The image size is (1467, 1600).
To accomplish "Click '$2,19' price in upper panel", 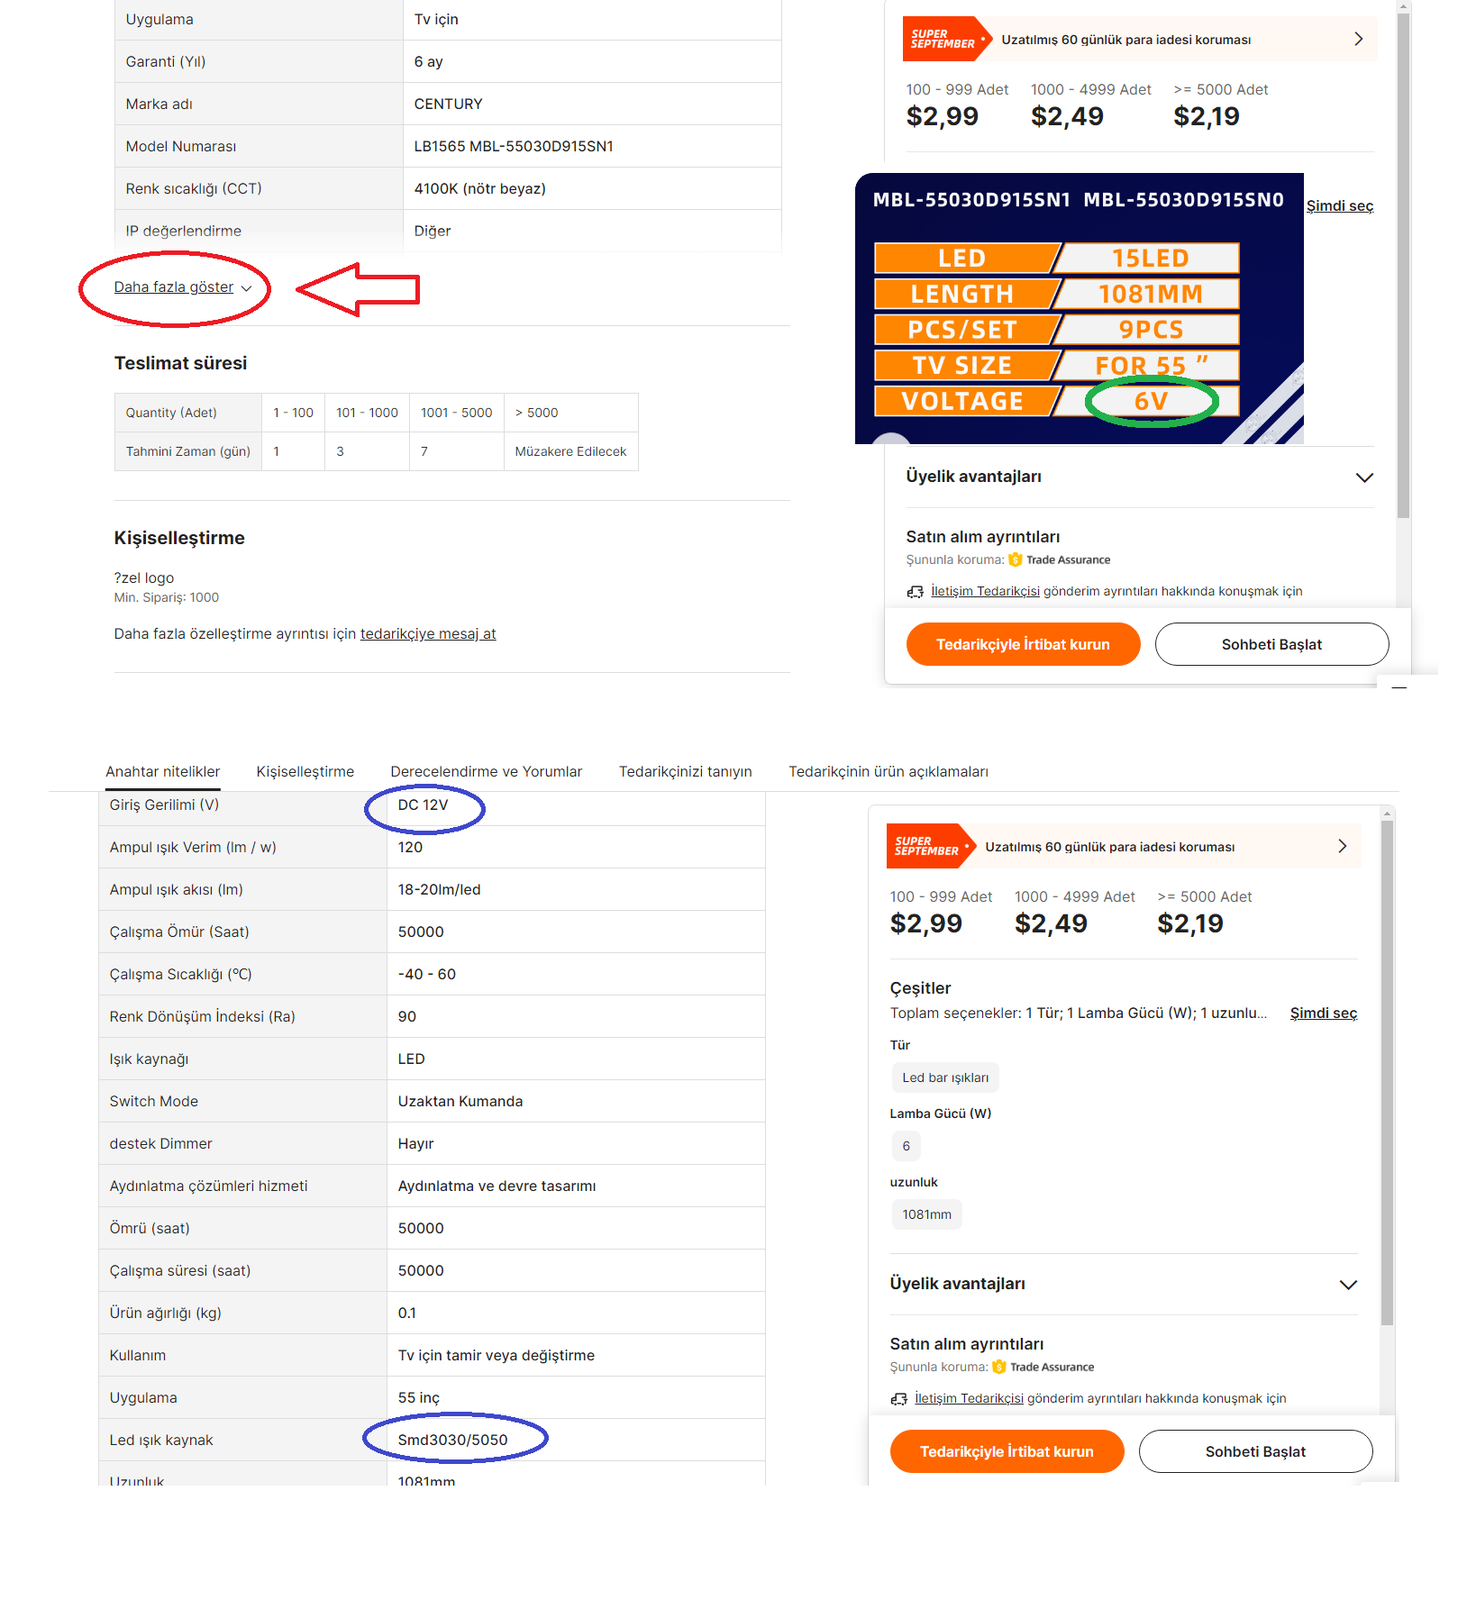I will click(1206, 116).
